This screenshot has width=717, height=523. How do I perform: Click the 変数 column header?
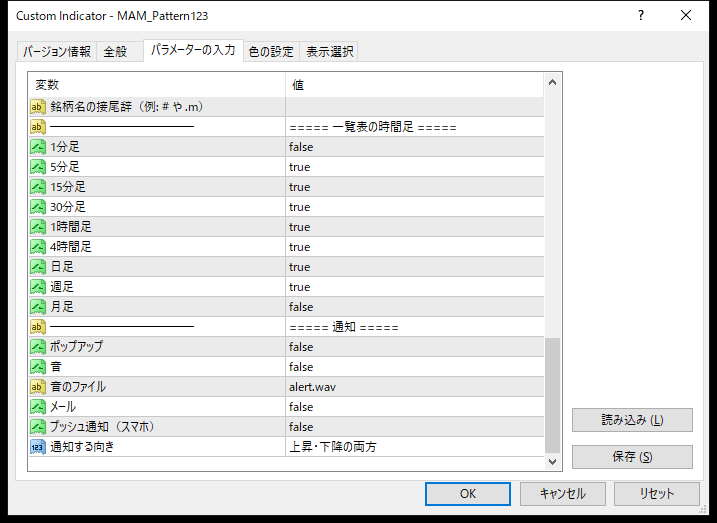(x=157, y=85)
